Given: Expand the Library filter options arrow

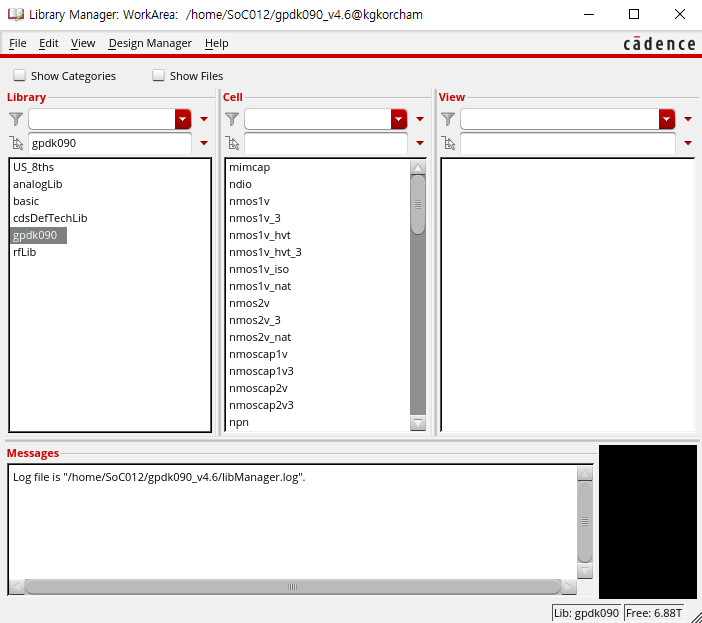Looking at the screenshot, I should coord(204,119).
